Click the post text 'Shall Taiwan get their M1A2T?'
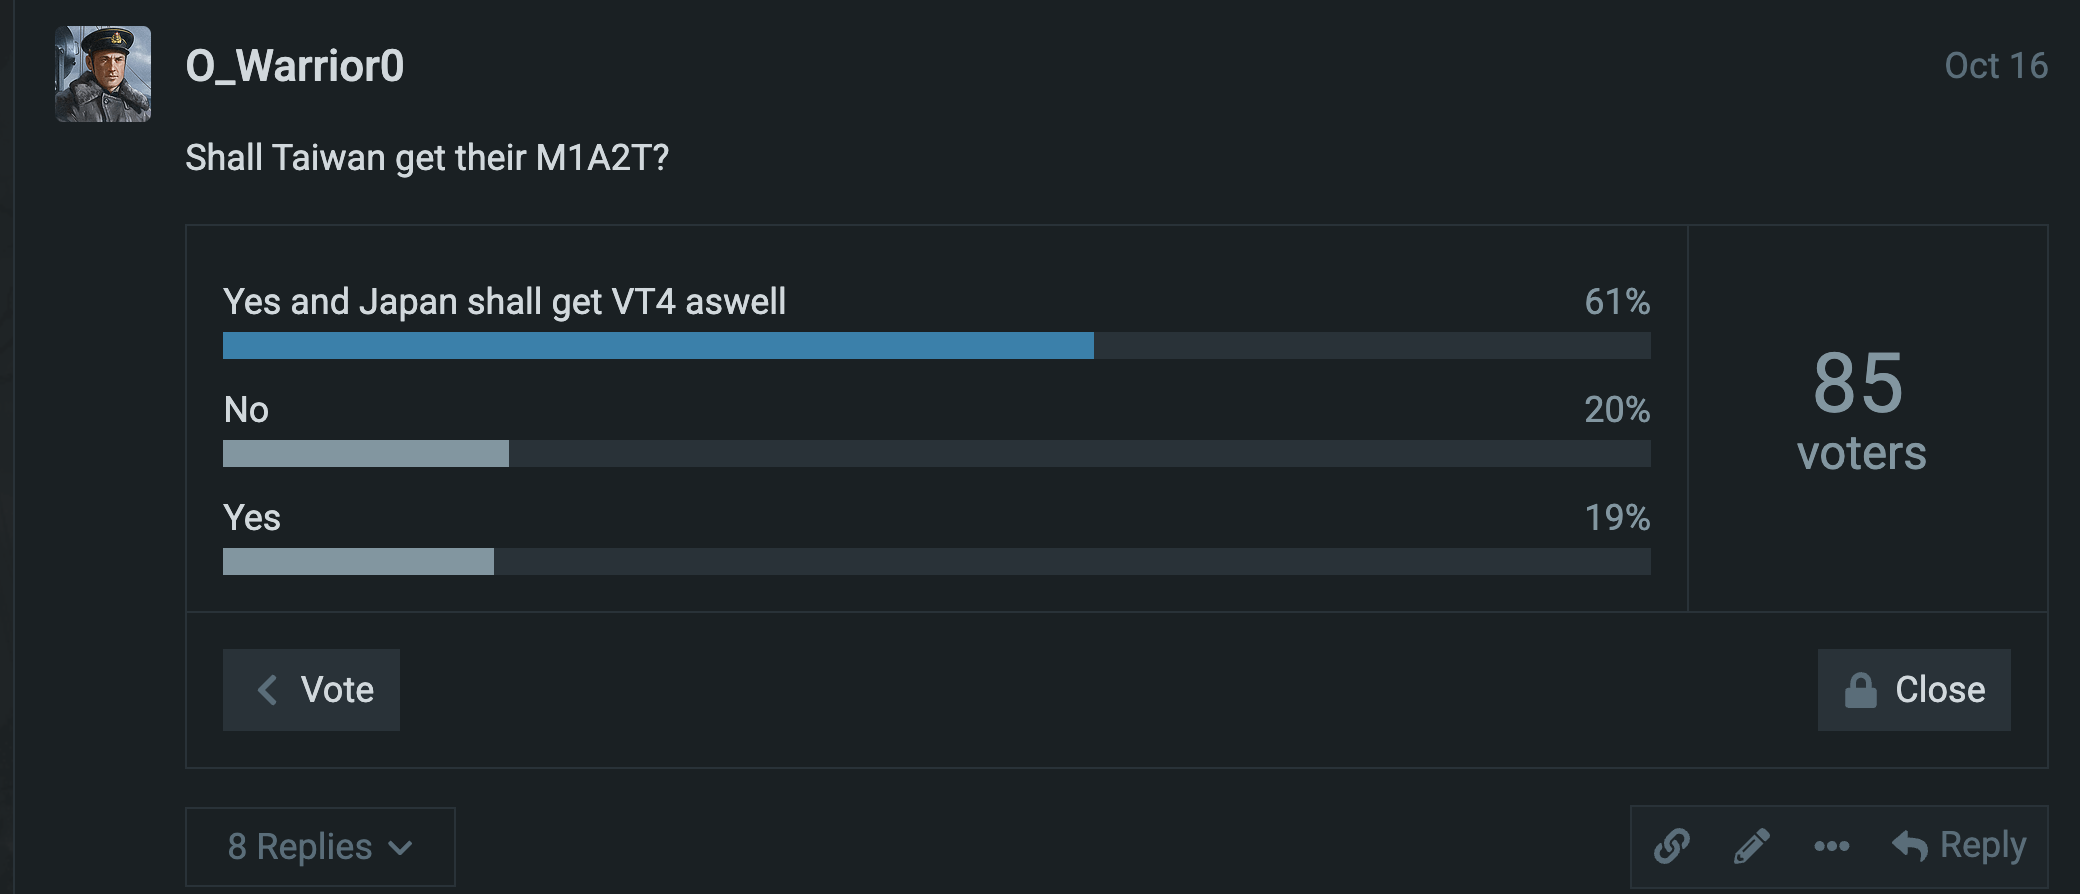 pos(427,158)
